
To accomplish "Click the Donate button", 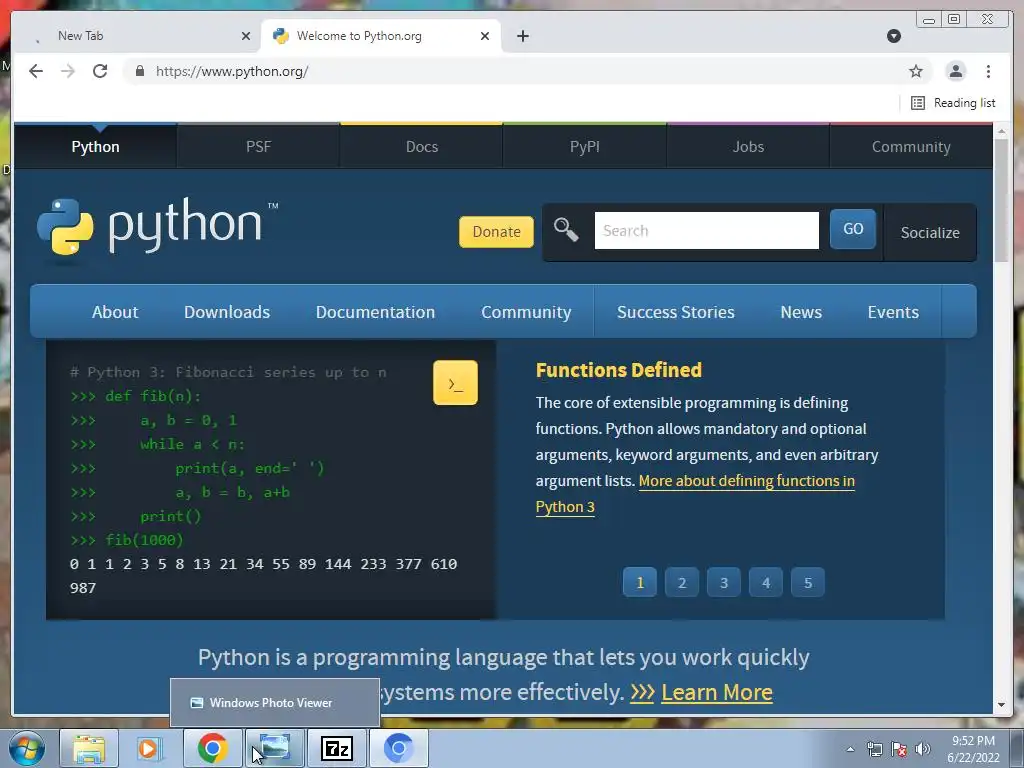I will [x=496, y=232].
